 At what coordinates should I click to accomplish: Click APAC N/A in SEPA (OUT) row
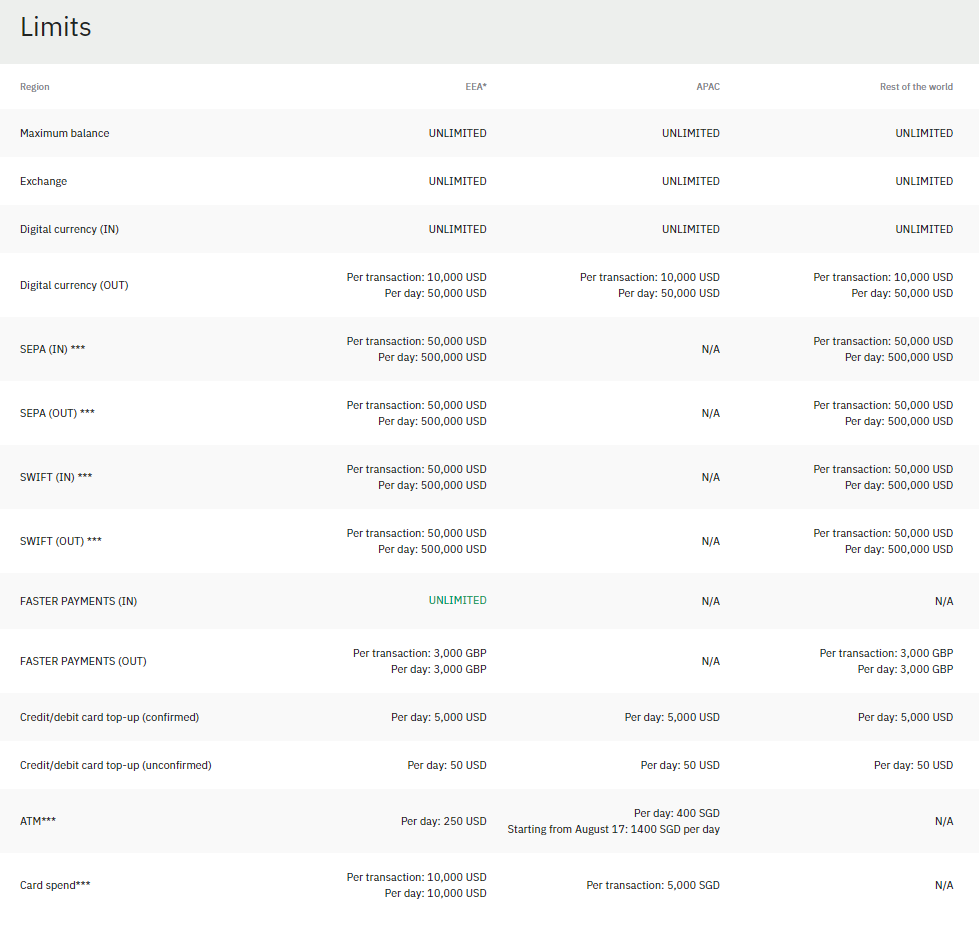[711, 413]
